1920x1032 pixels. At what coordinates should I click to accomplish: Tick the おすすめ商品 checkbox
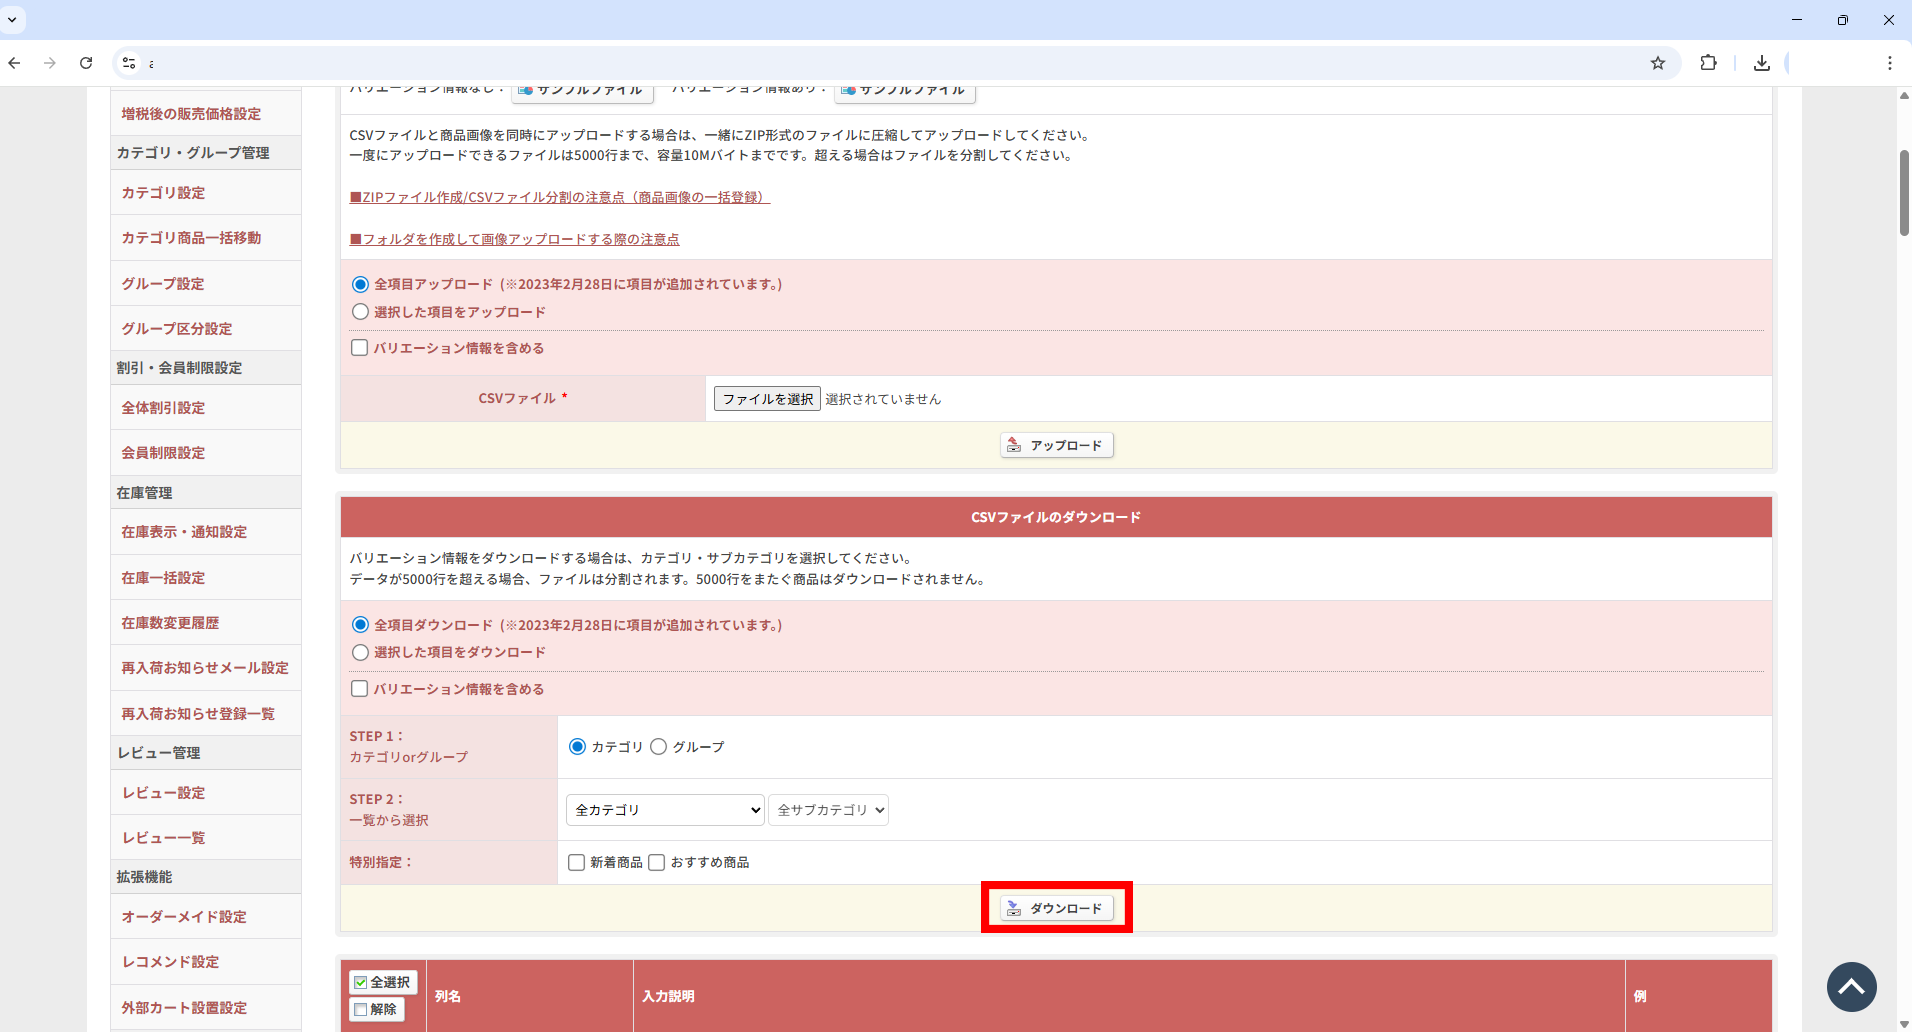click(657, 862)
